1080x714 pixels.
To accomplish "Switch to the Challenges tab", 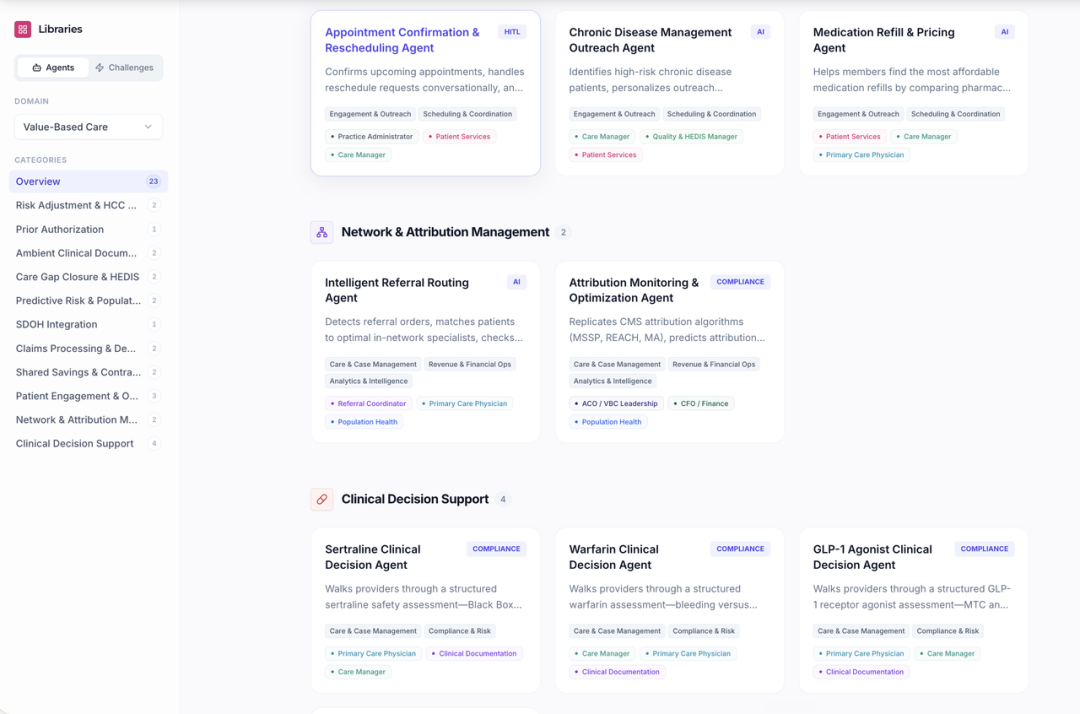I will 125,67.
